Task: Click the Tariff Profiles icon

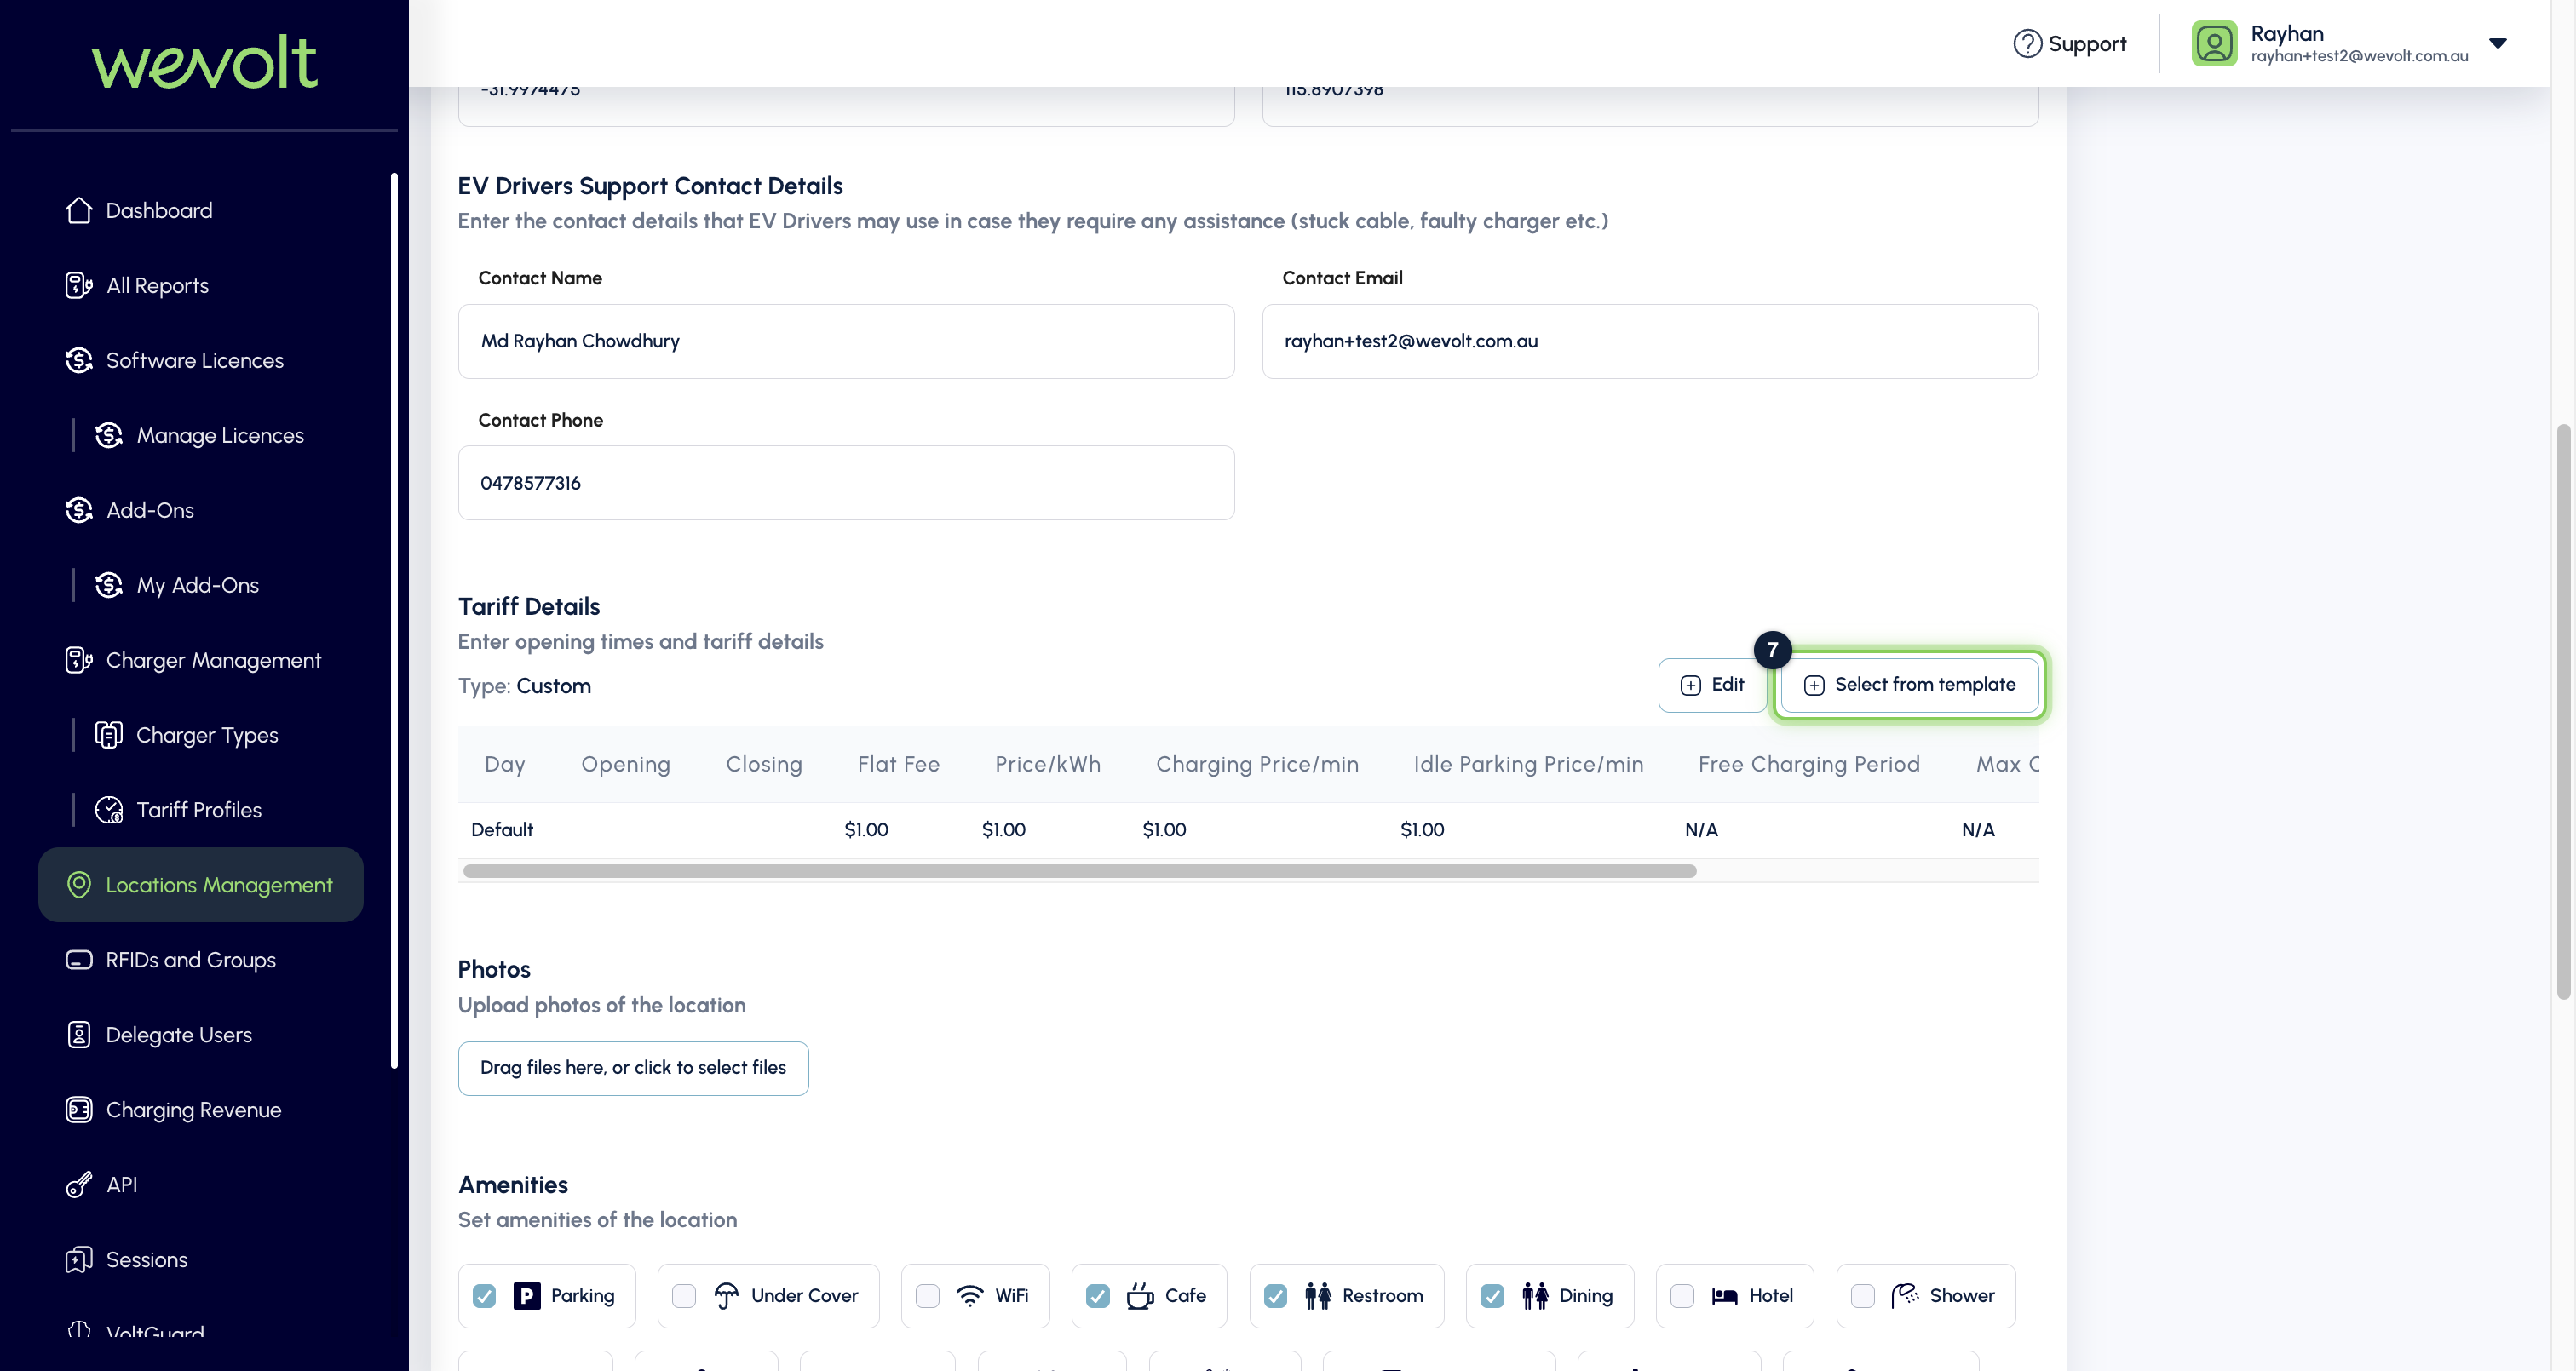Action: click(109, 810)
